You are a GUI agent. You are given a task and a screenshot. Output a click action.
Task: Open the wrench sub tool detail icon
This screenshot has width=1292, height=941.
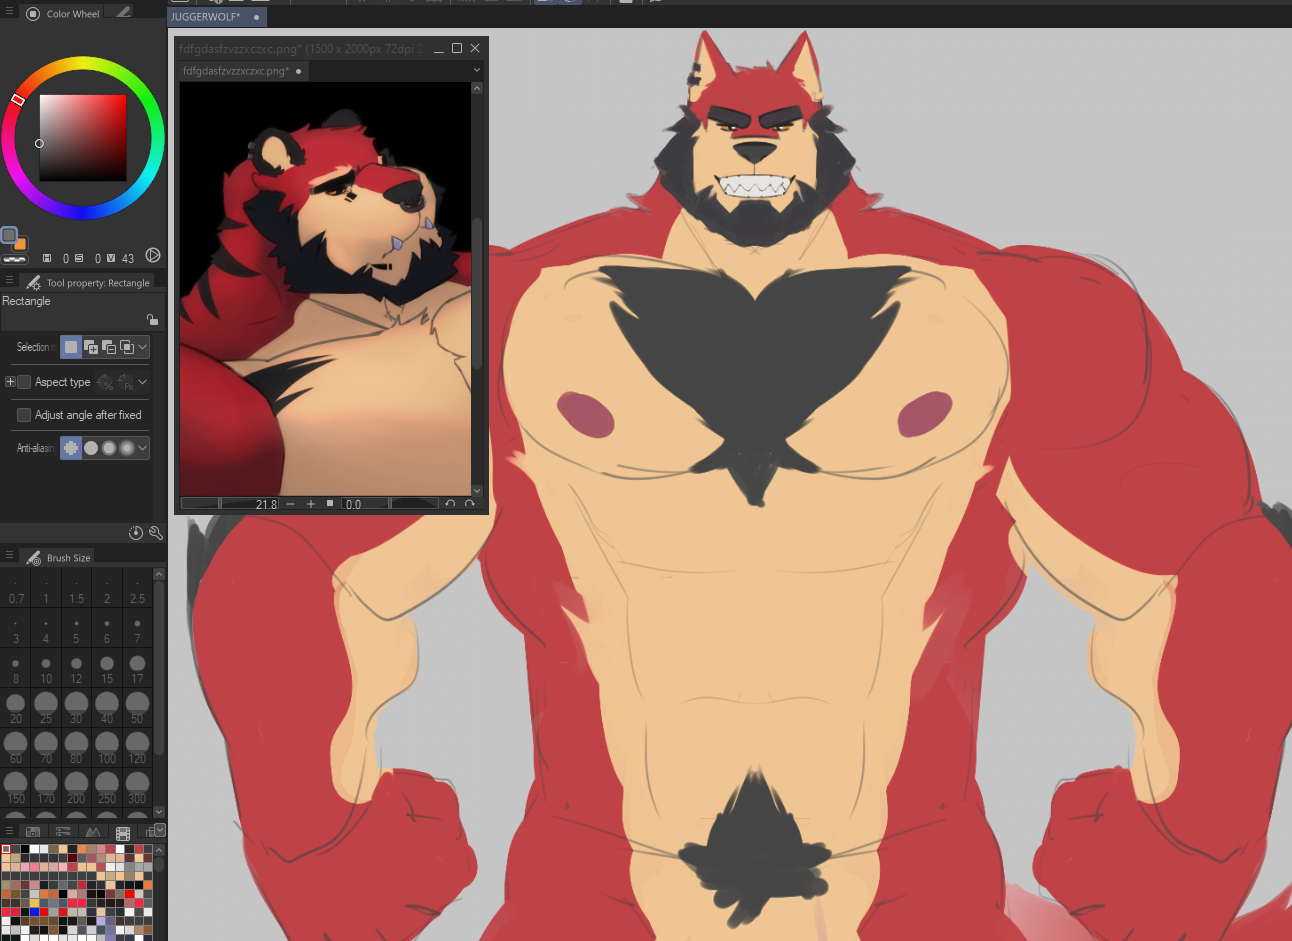point(156,533)
